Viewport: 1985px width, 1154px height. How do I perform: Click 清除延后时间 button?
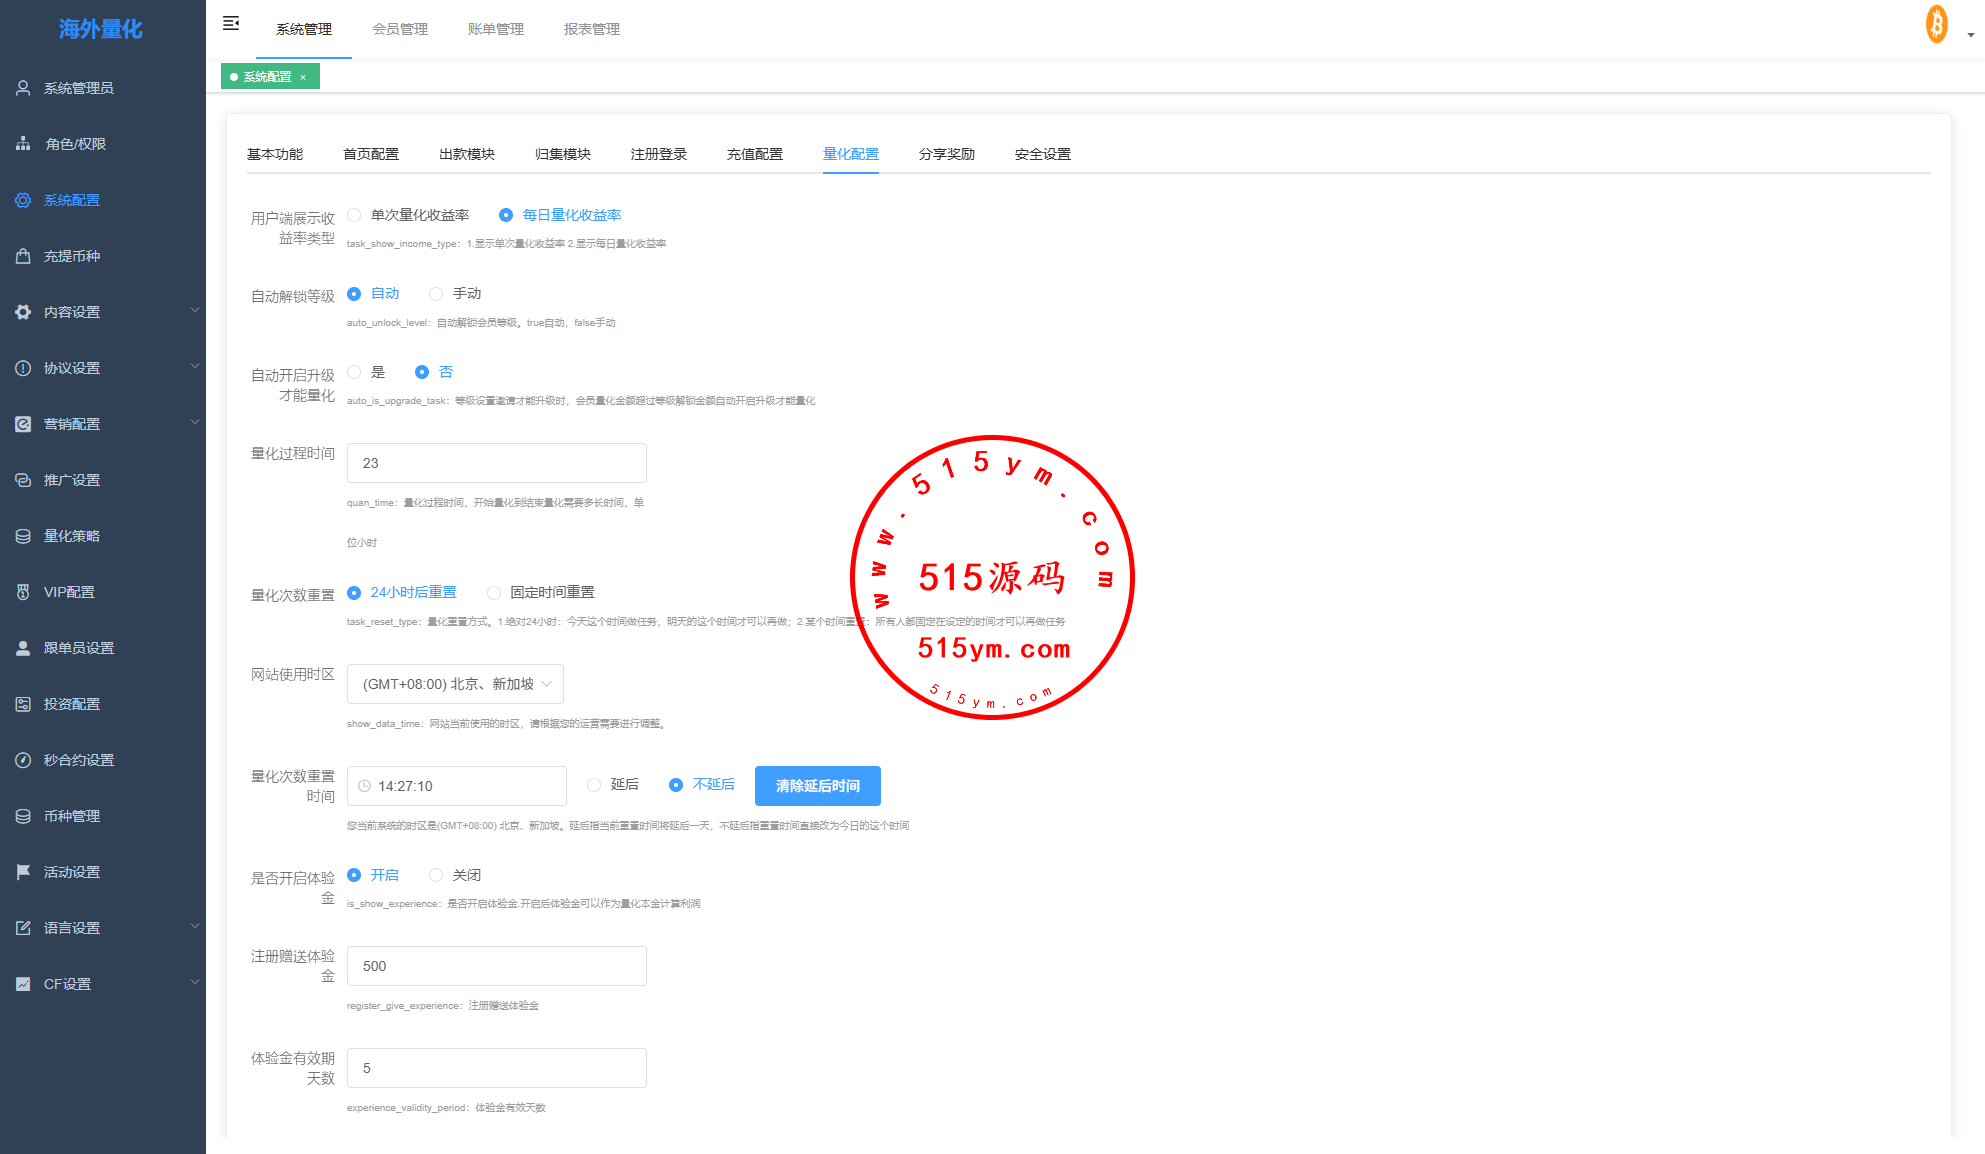817,786
